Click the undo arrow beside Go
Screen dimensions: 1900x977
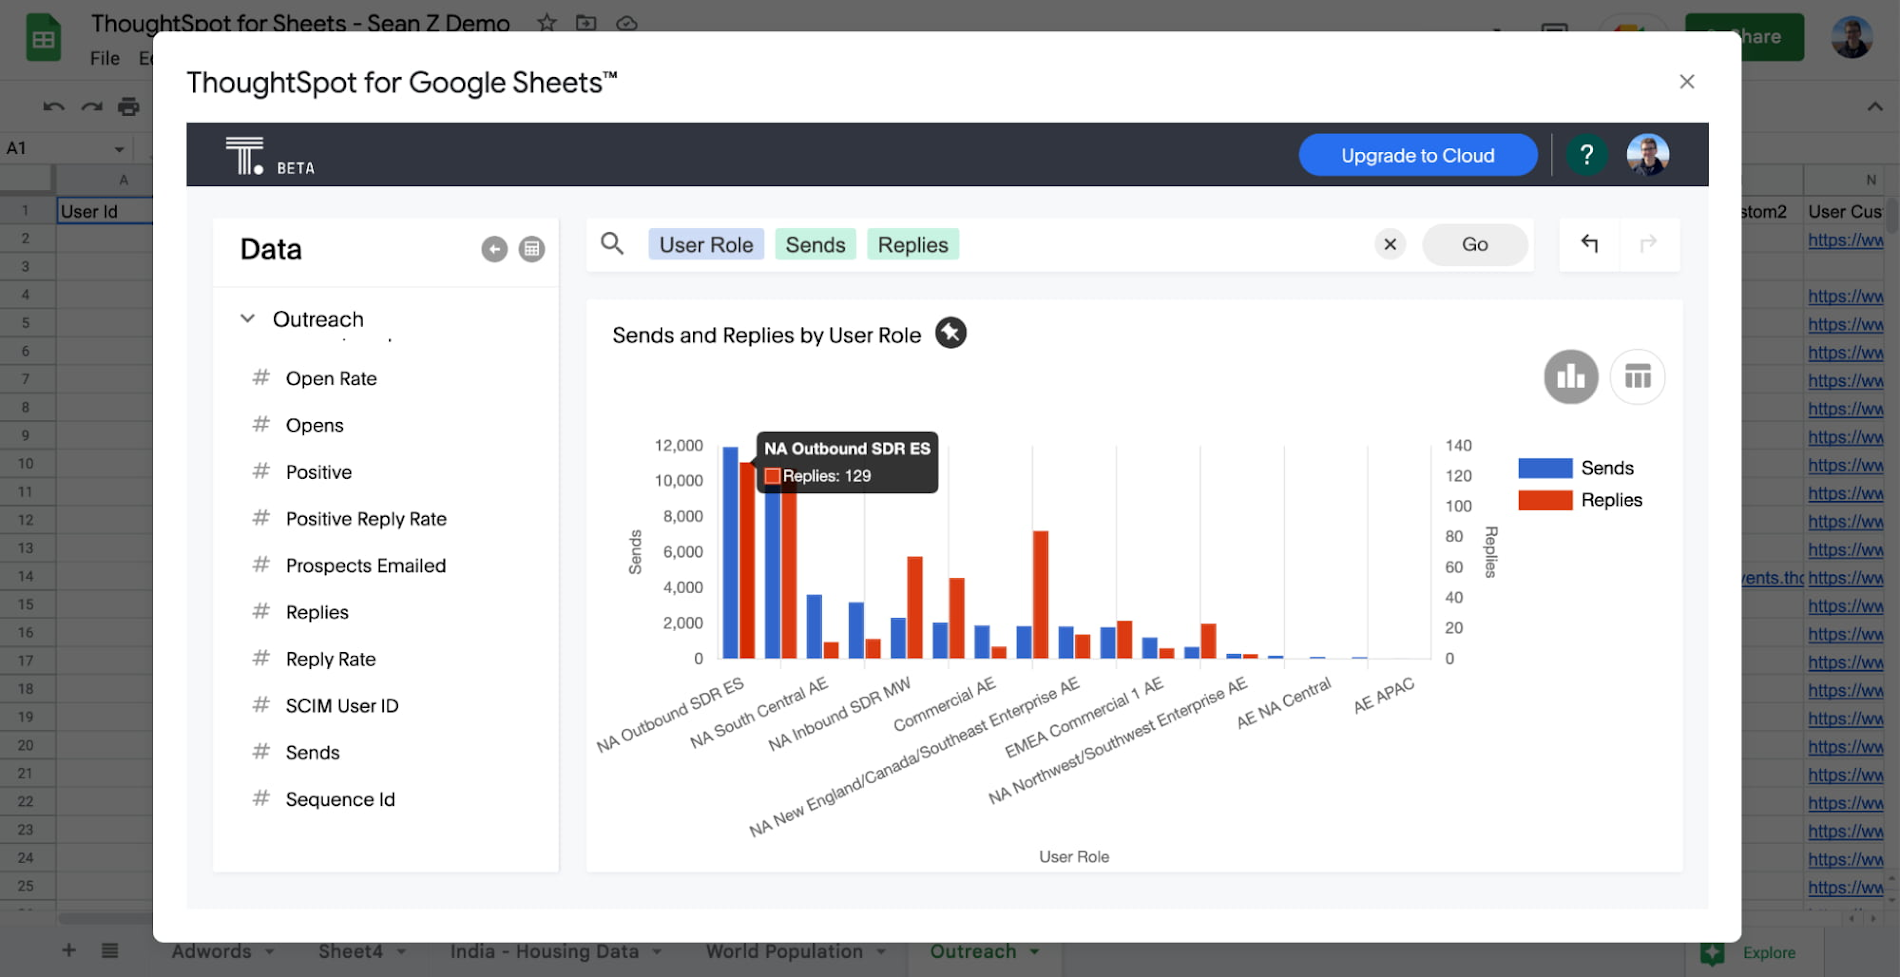click(1589, 243)
